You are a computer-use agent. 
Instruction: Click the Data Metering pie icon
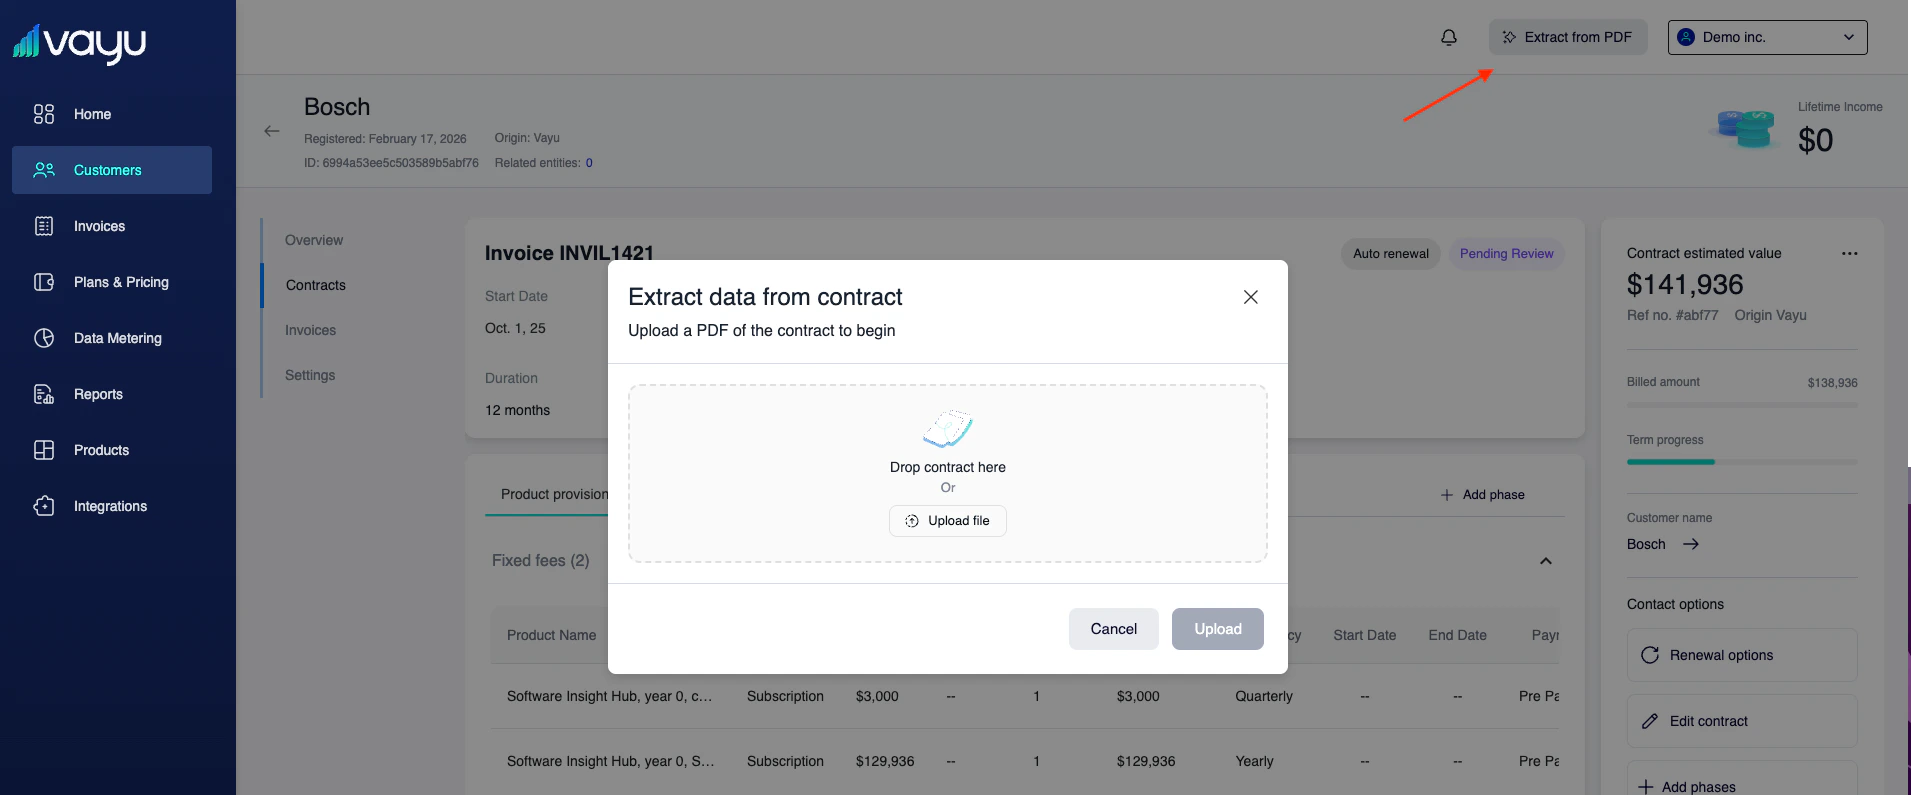coord(44,338)
